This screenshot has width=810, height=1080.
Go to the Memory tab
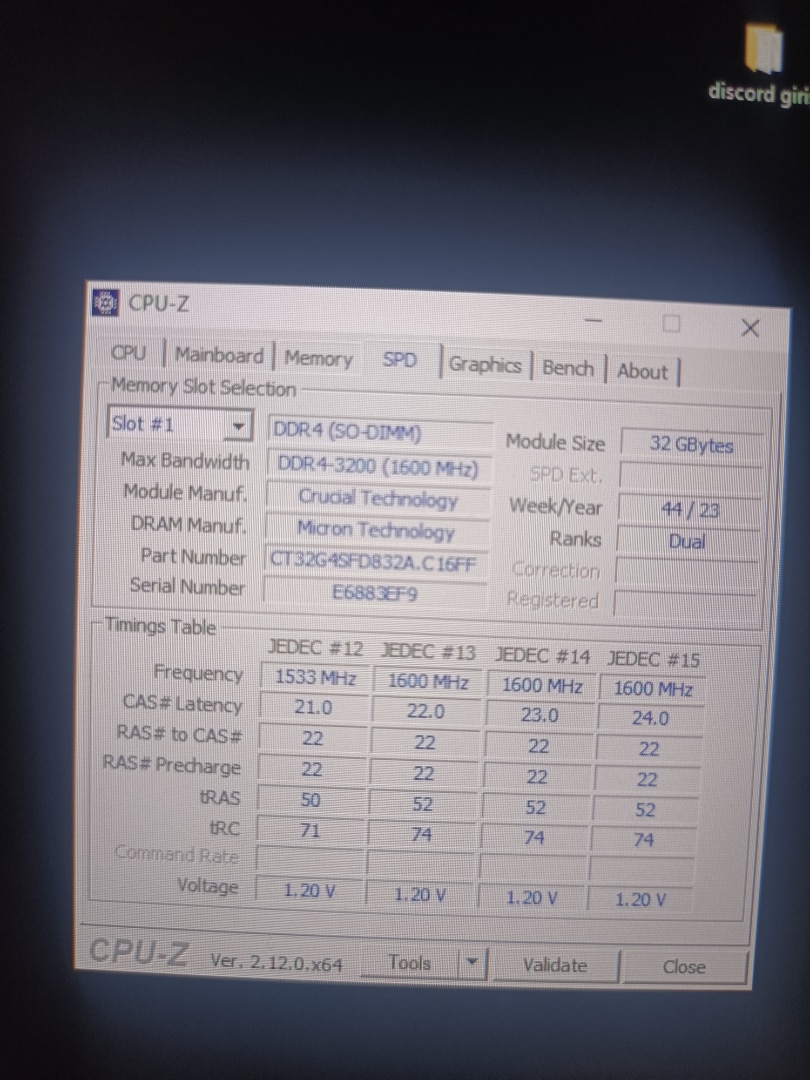(x=318, y=358)
